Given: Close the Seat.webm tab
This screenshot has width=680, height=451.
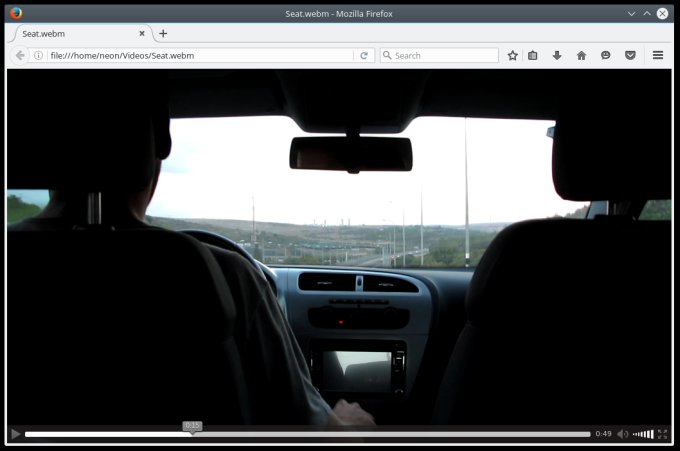Looking at the screenshot, I should pos(142,33).
